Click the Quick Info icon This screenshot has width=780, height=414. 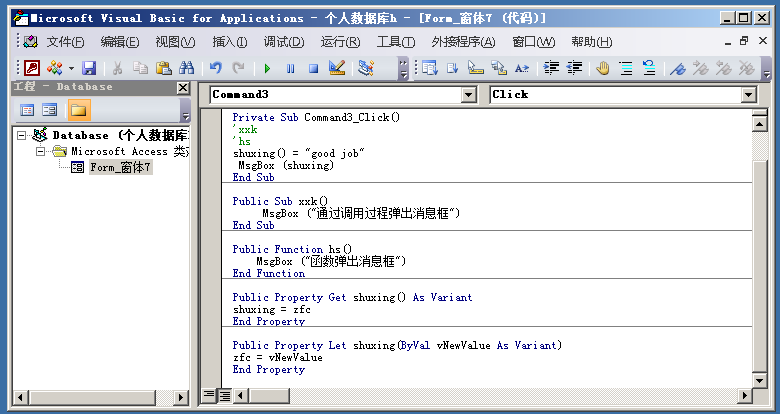[x=476, y=68]
